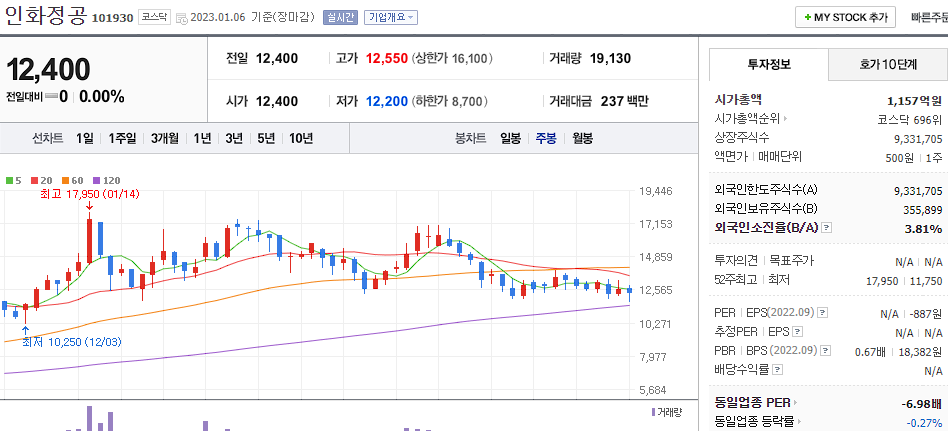This screenshot has width=948, height=431.
Task: Click green 5-day moving average legend
Action: 14,180
